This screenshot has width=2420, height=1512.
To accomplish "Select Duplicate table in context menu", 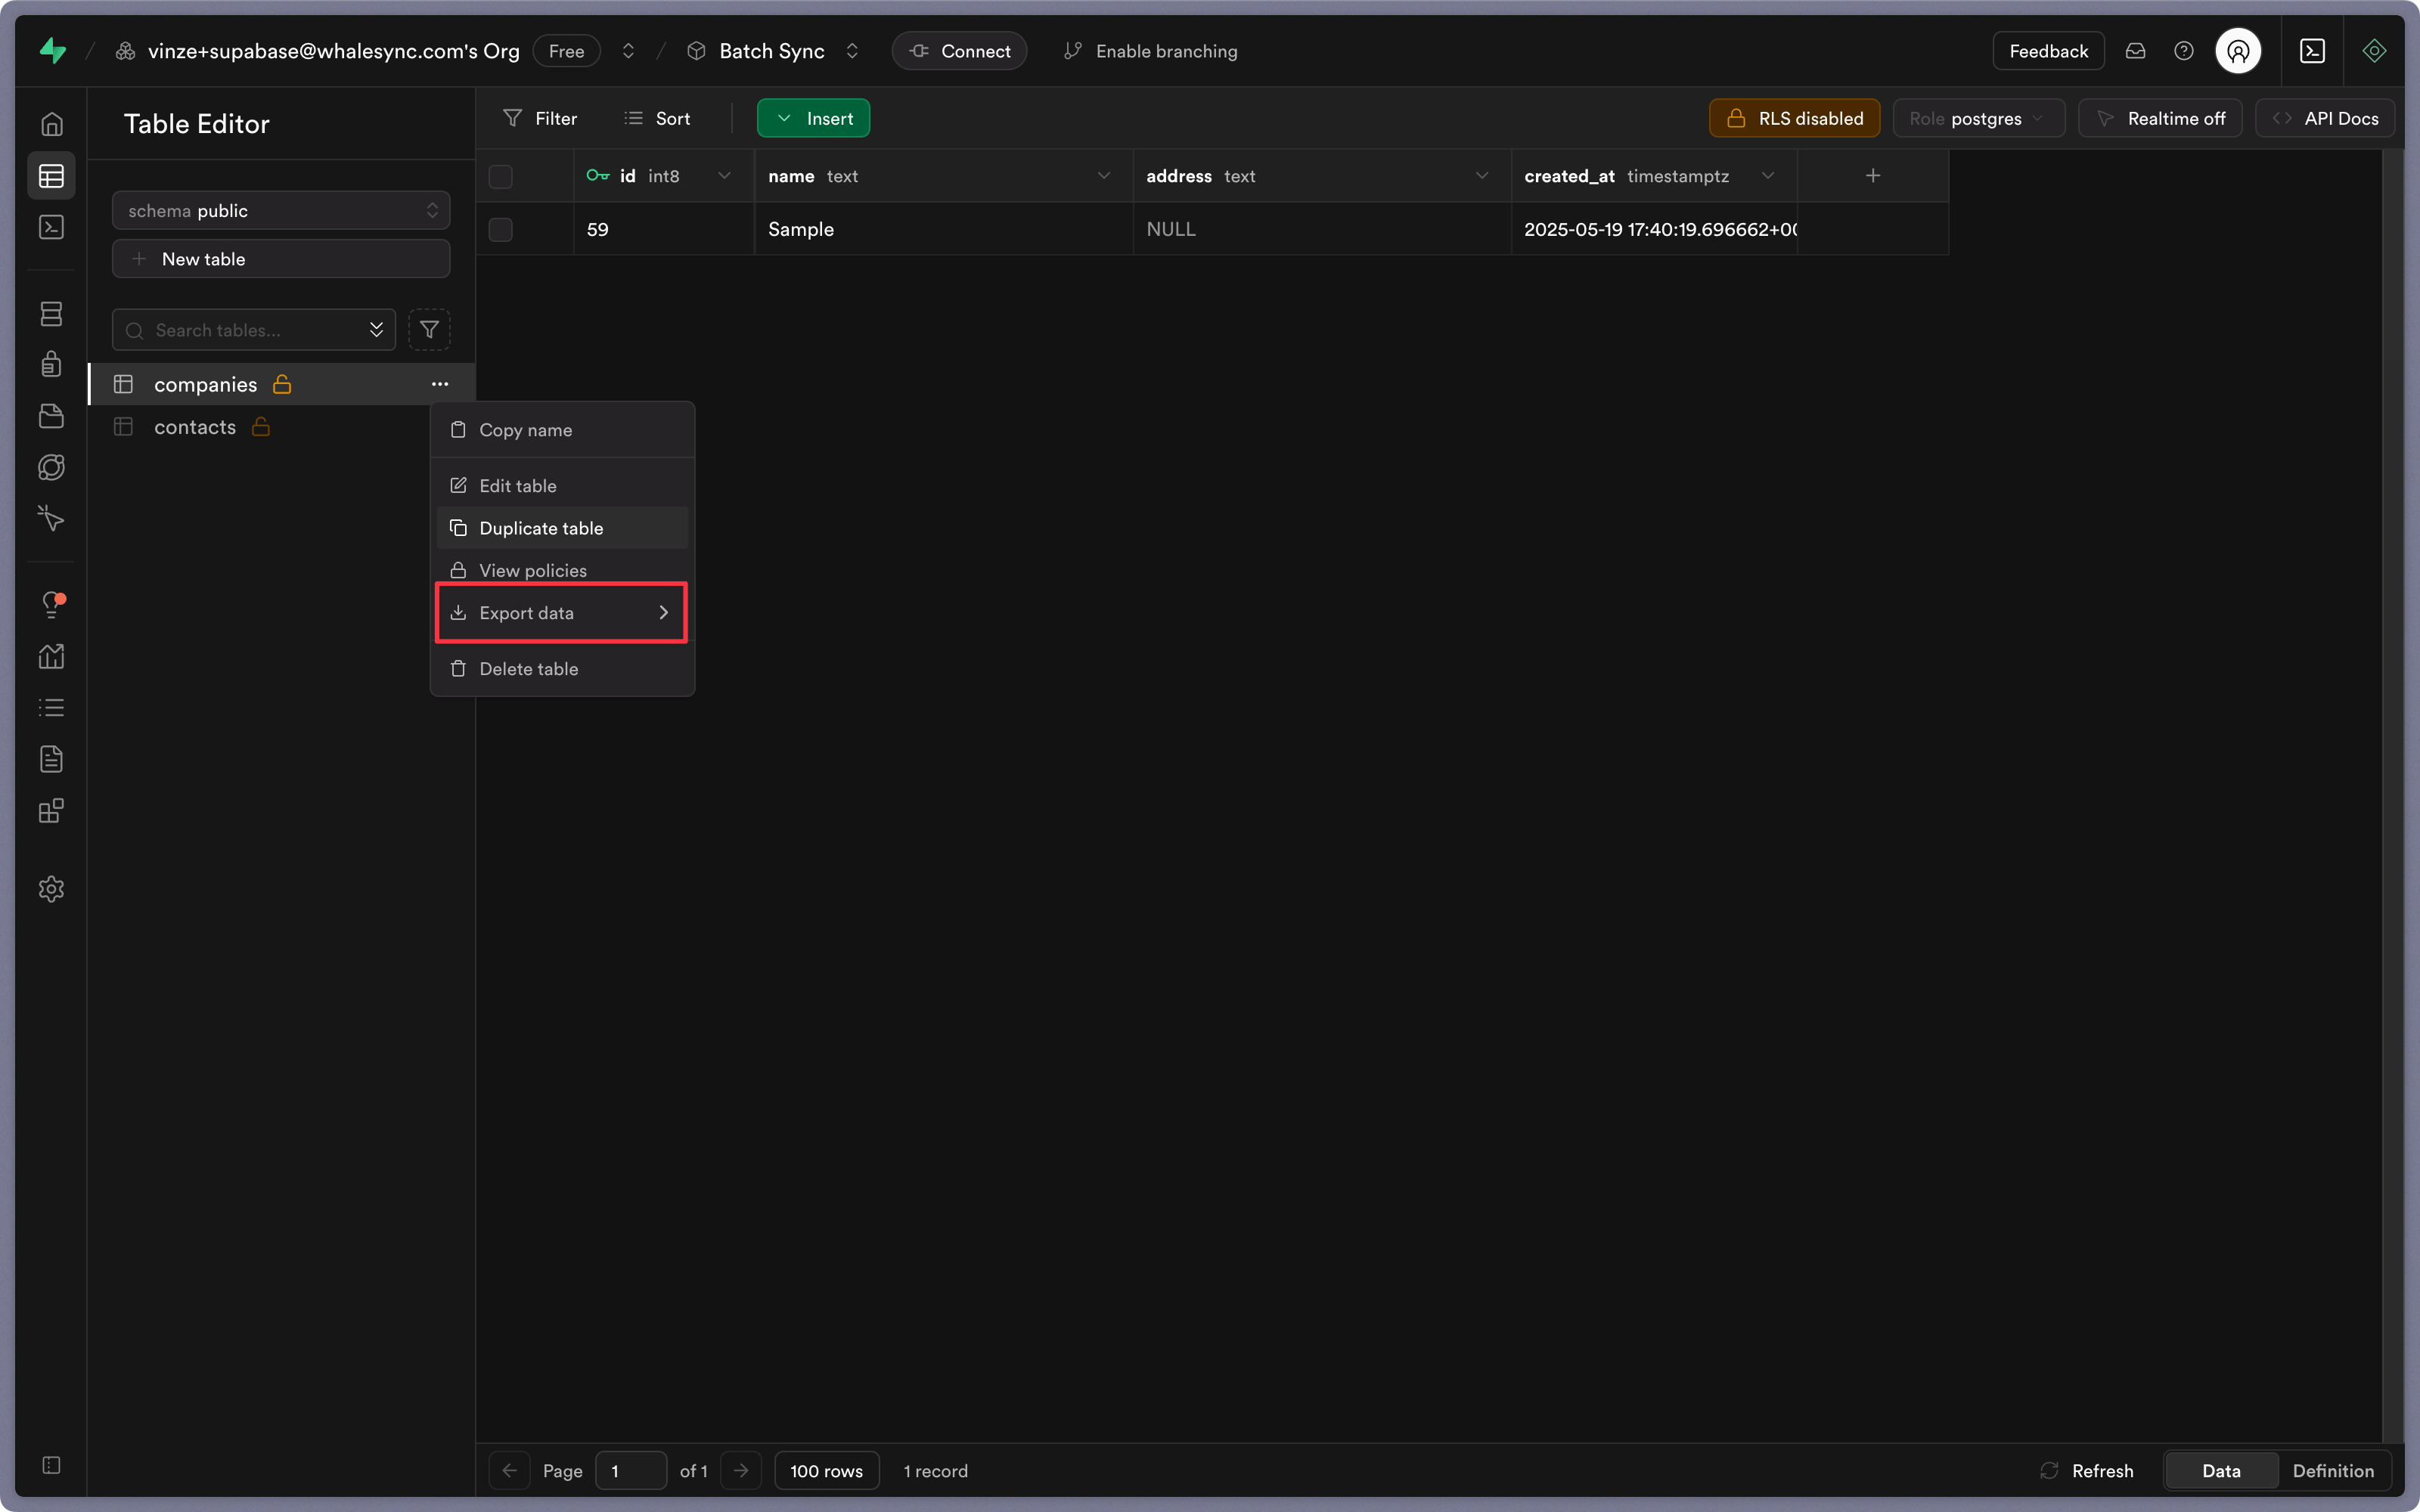I will coord(562,528).
